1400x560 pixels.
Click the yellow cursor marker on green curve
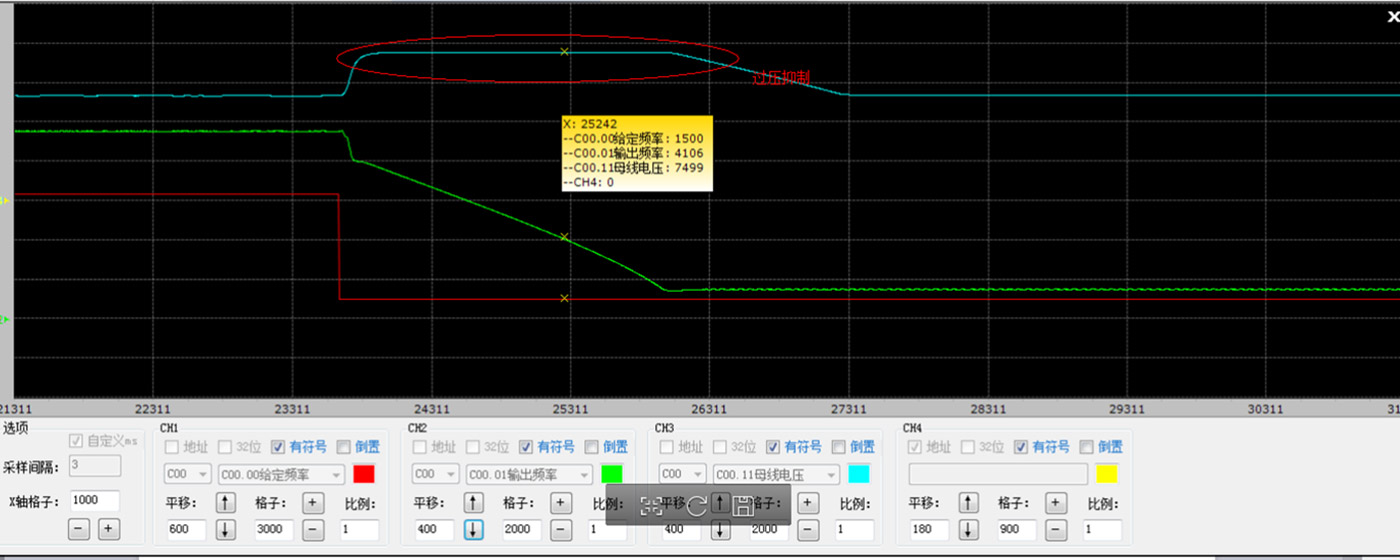564,237
